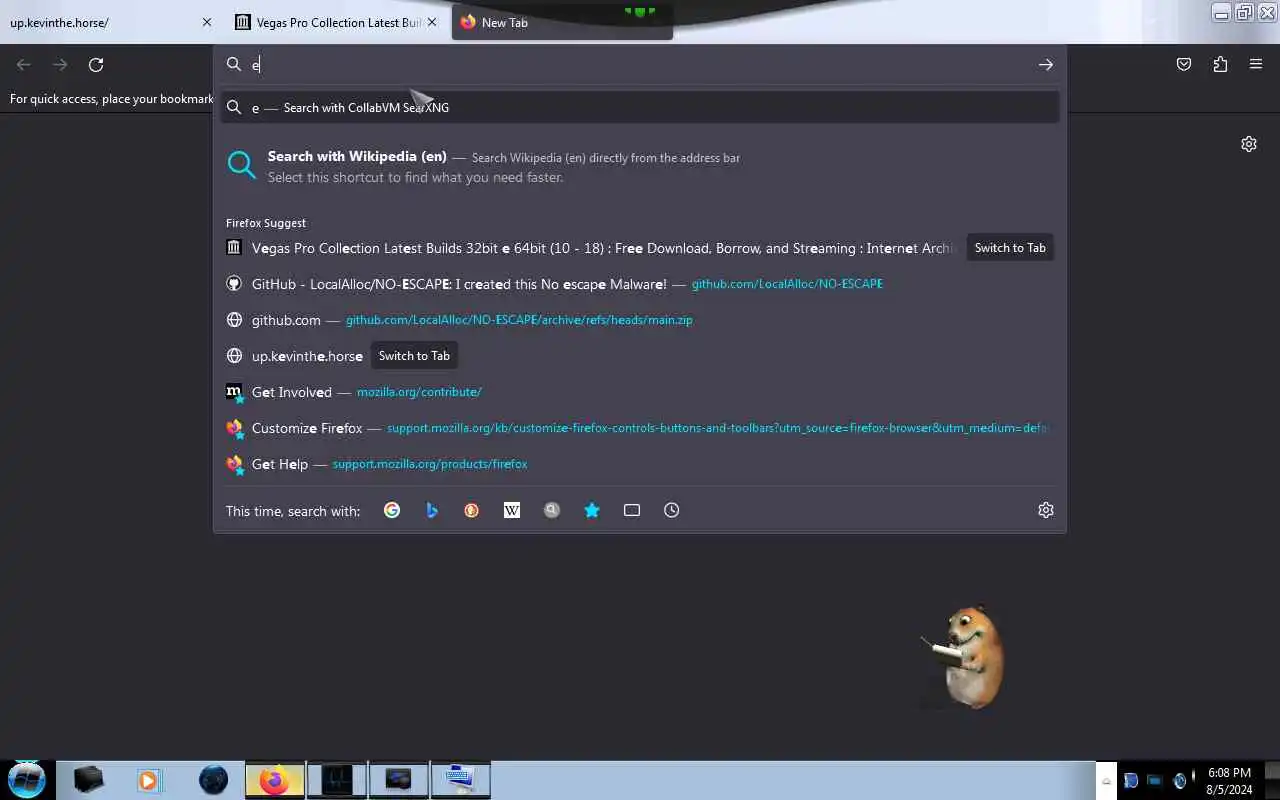Close the Vegas Pro Collection tab
Viewport: 1280px width, 800px height.
tap(432, 22)
